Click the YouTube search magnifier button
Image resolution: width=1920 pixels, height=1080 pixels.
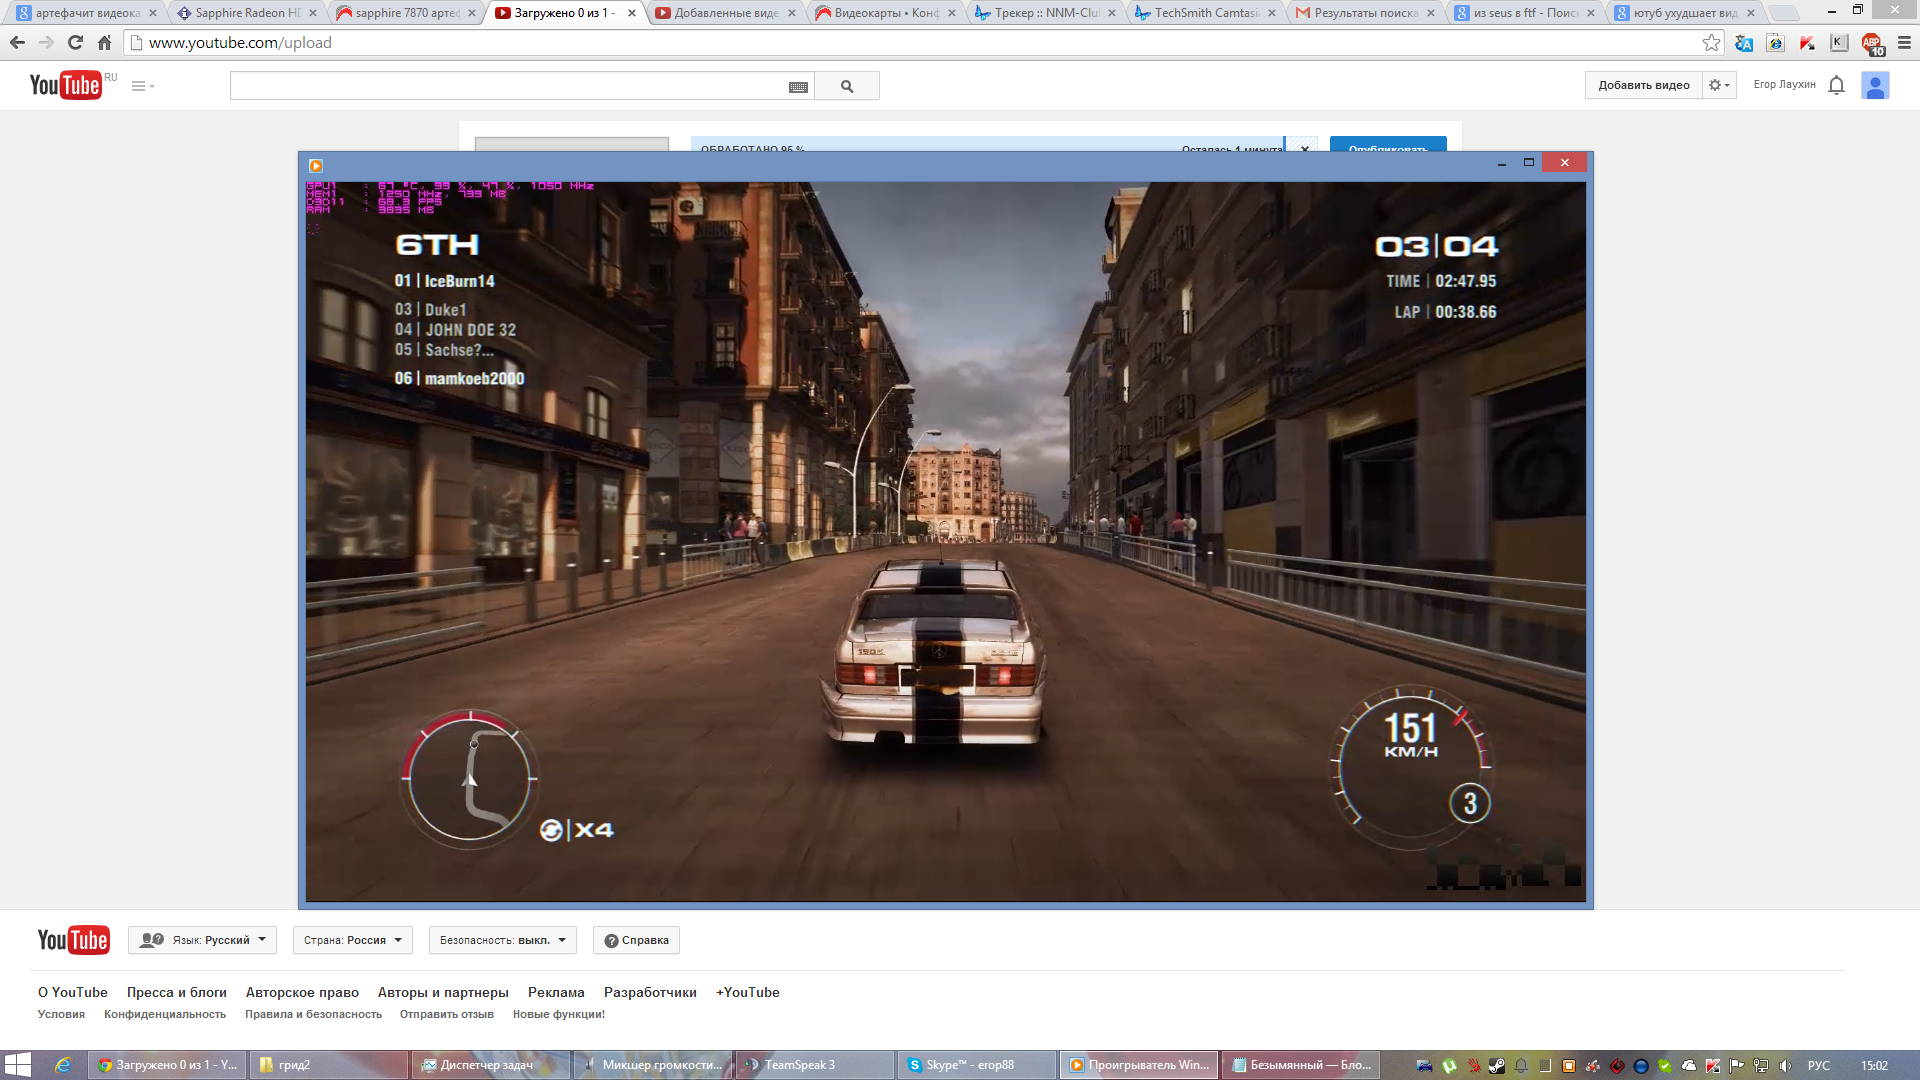[x=847, y=86]
